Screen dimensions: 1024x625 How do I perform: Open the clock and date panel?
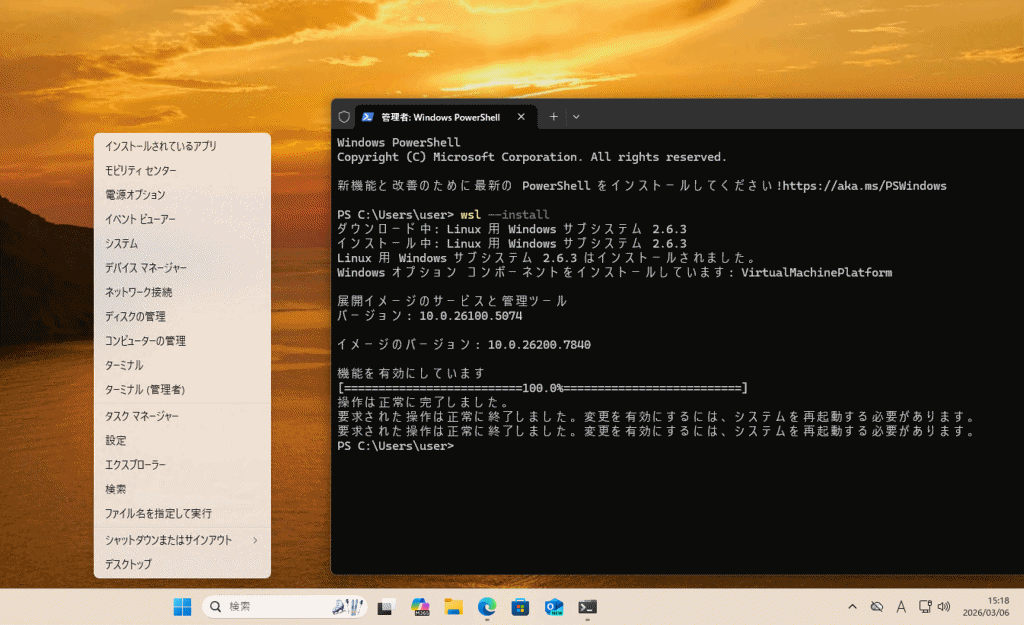pos(984,606)
